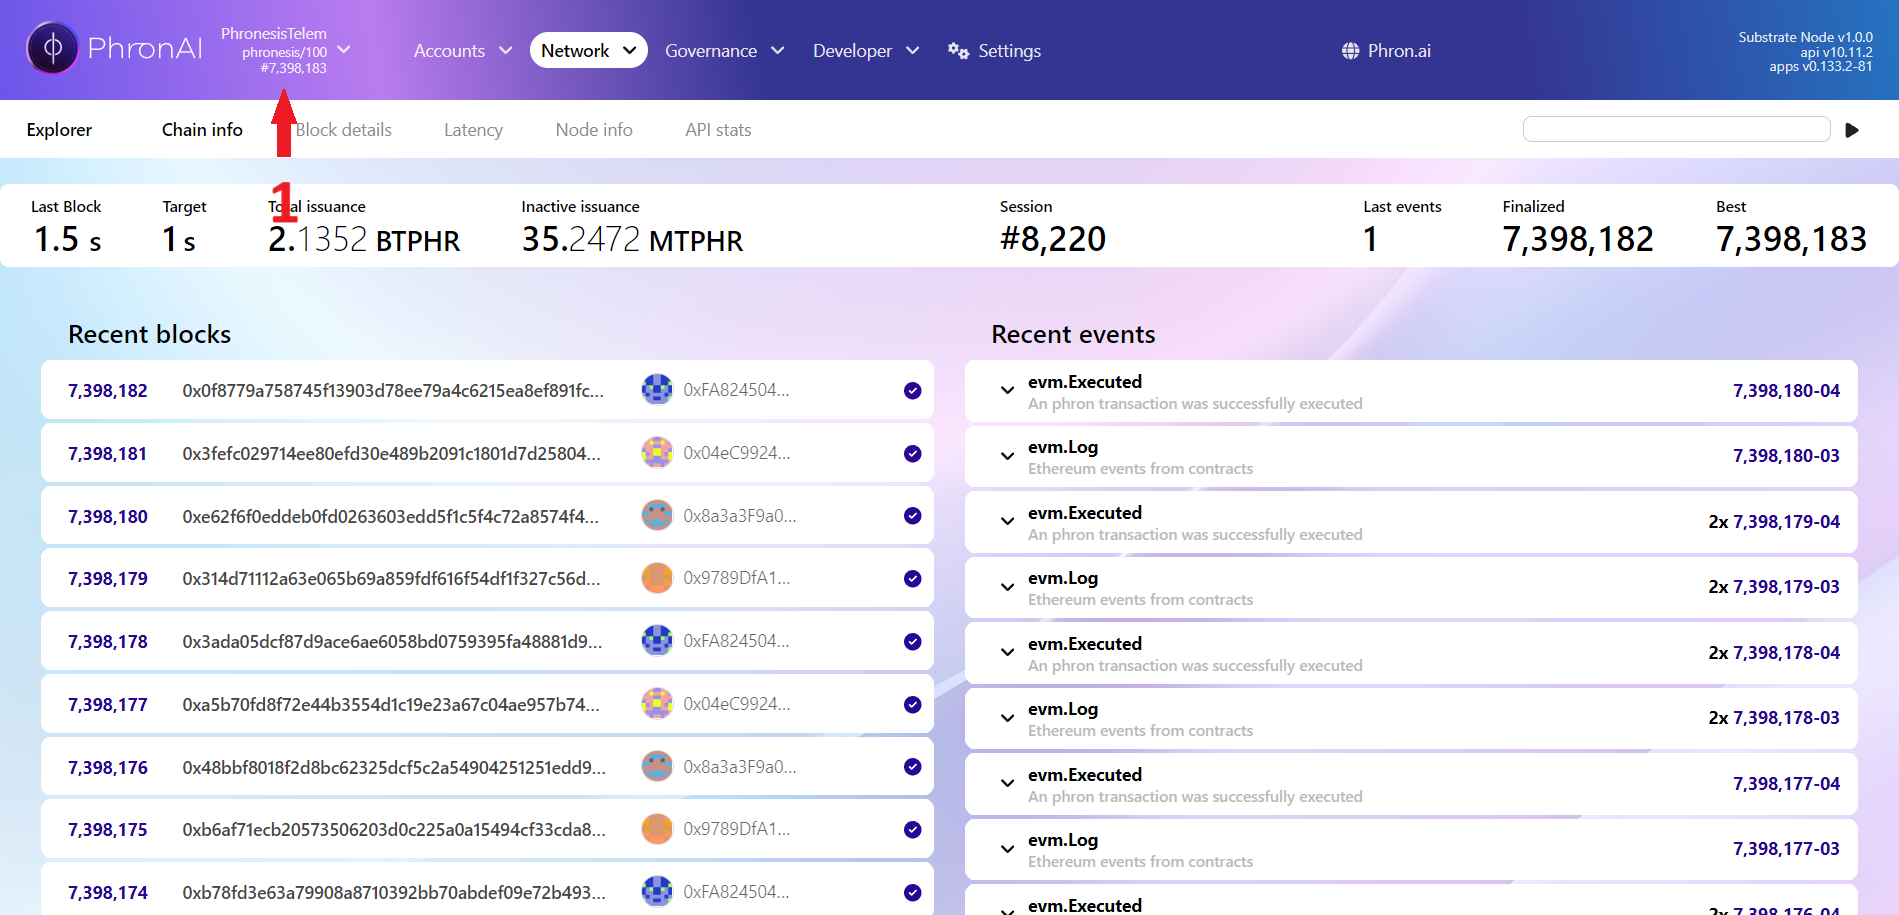Click validator identicon for block 7,398,179
Screen dimensions: 1899x915
coord(657,578)
